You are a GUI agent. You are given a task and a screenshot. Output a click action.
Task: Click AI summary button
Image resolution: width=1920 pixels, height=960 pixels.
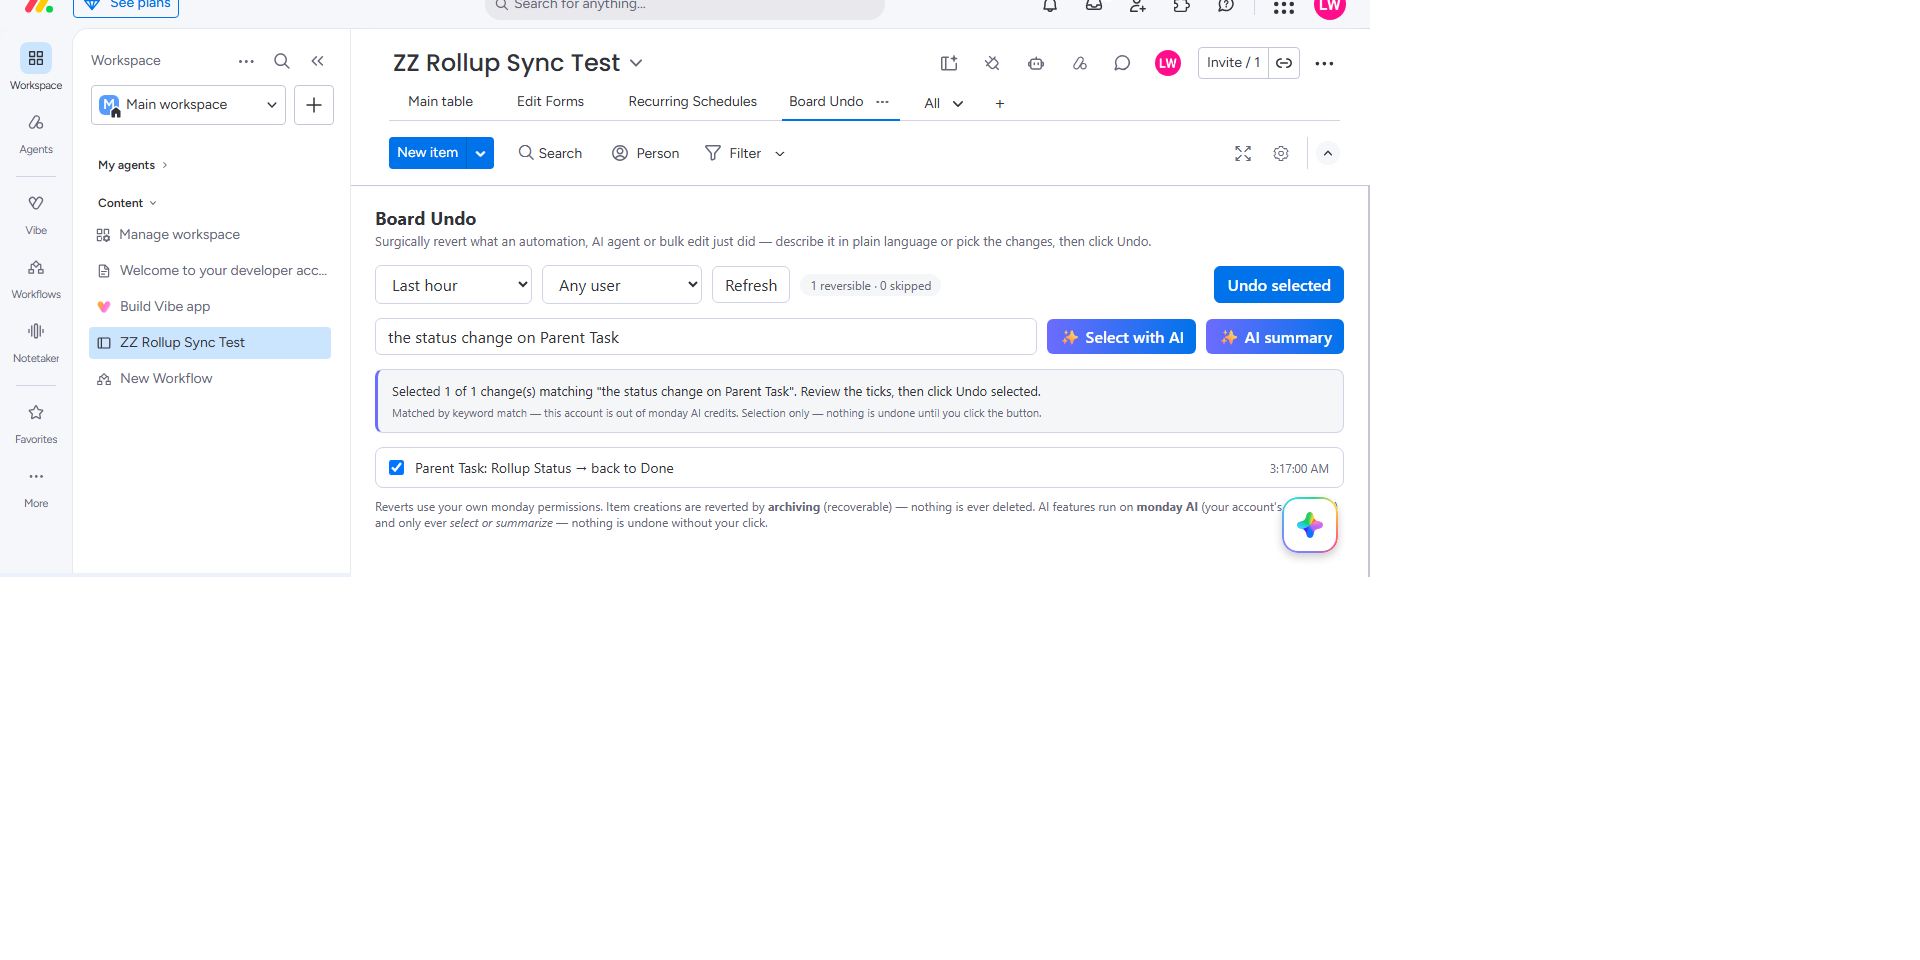1275,337
